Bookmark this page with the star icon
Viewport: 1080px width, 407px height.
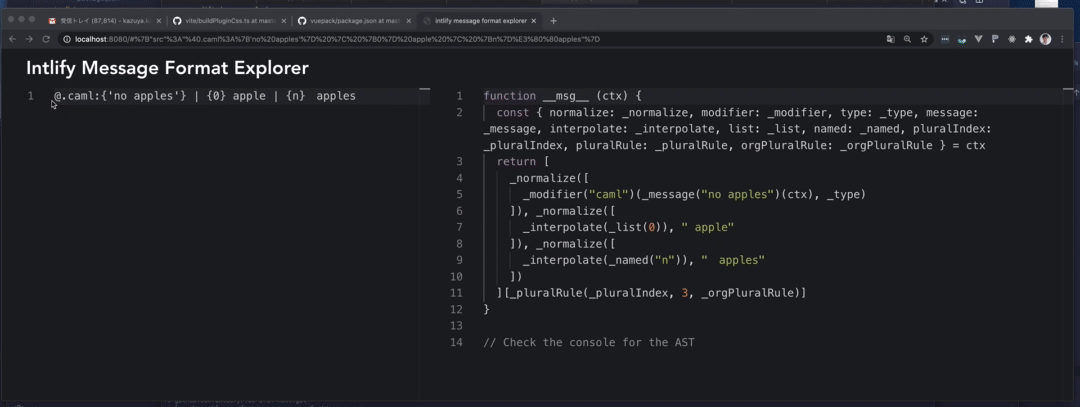(x=924, y=39)
